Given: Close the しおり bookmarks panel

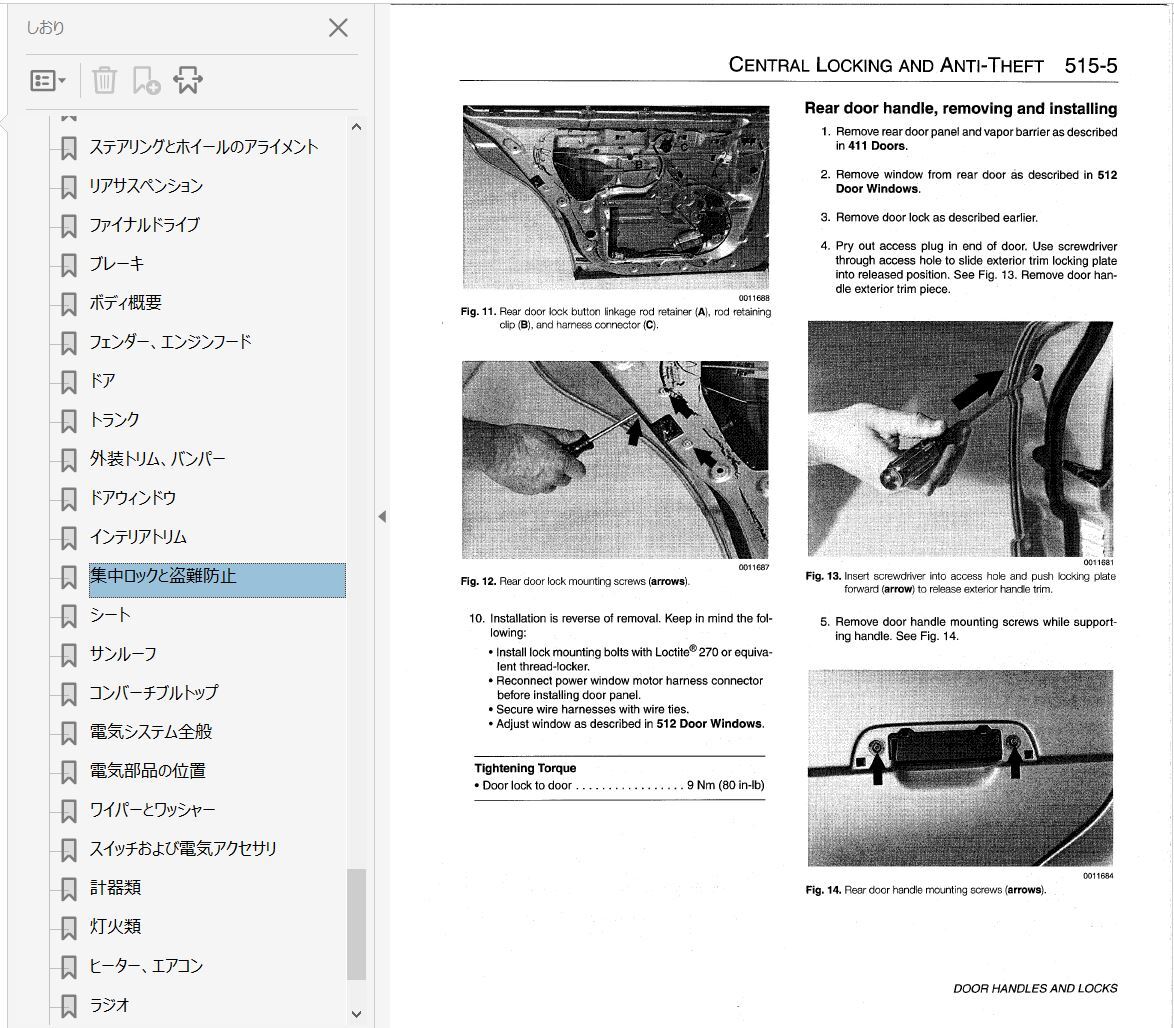Looking at the screenshot, I should click(x=338, y=28).
